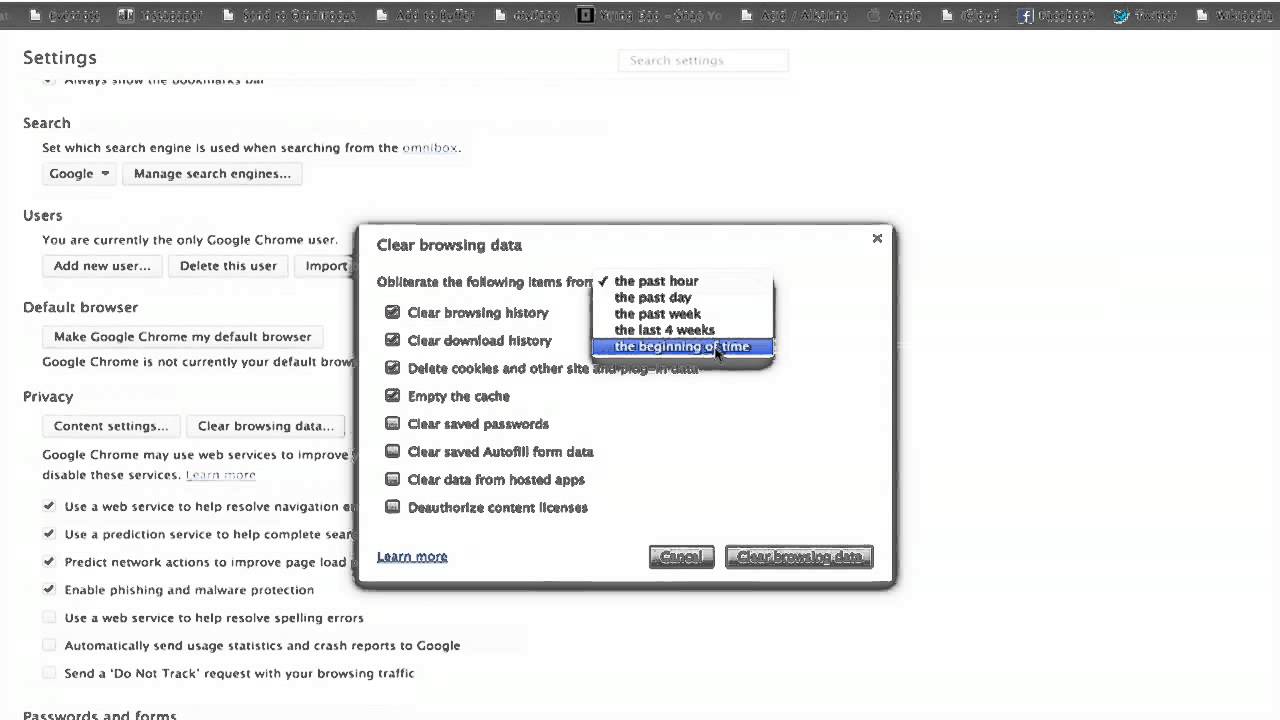Uncheck Clear download history
Image resolution: width=1280 pixels, height=720 pixels.
[x=393, y=341]
